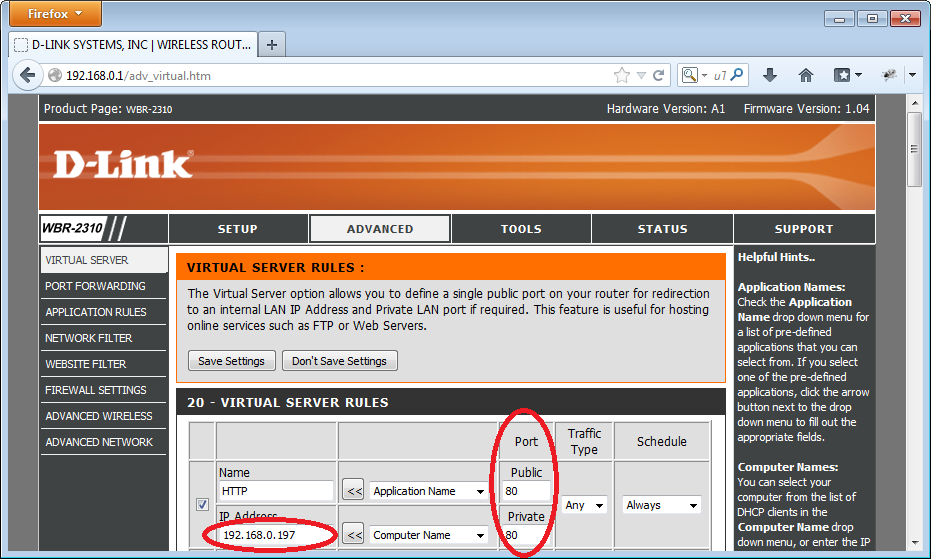Click the Helpful Hints heading
The width and height of the screenshot is (931, 559).
tap(776, 257)
